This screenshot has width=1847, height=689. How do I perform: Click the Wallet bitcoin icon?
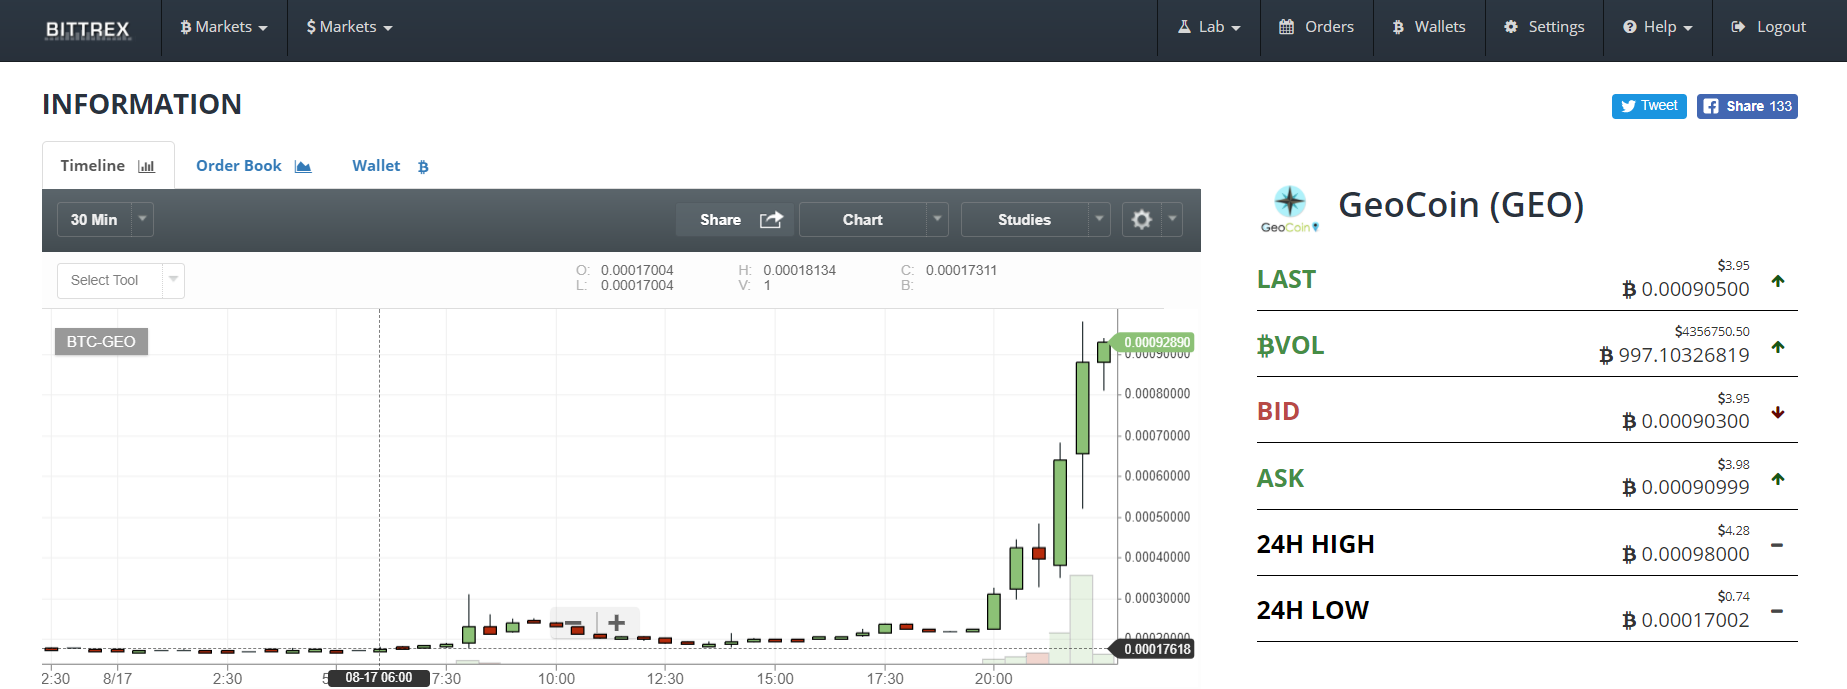tap(423, 167)
